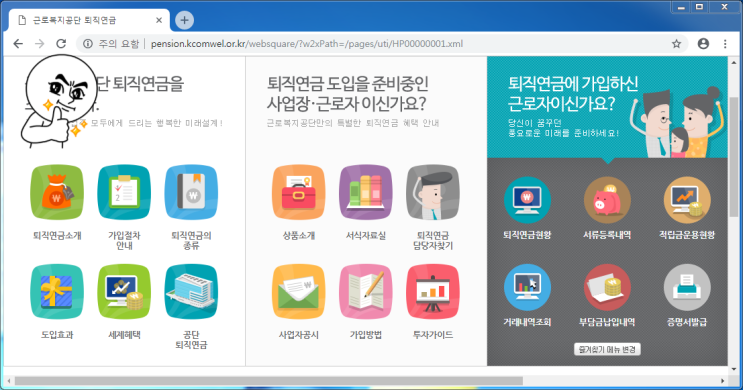Viewport: 743px width, 390px height.
Task: Click the 즐겨찾기 메뉴 변경 button
Action: (607, 349)
